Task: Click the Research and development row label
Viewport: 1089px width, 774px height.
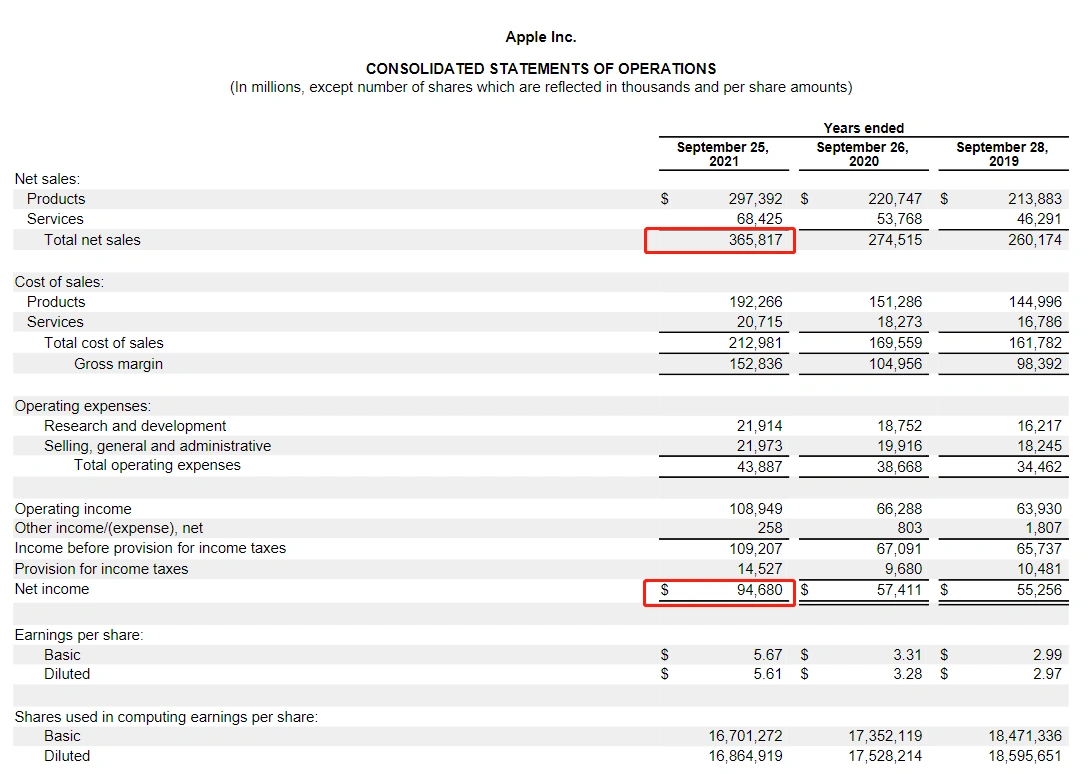Action: coord(135,426)
